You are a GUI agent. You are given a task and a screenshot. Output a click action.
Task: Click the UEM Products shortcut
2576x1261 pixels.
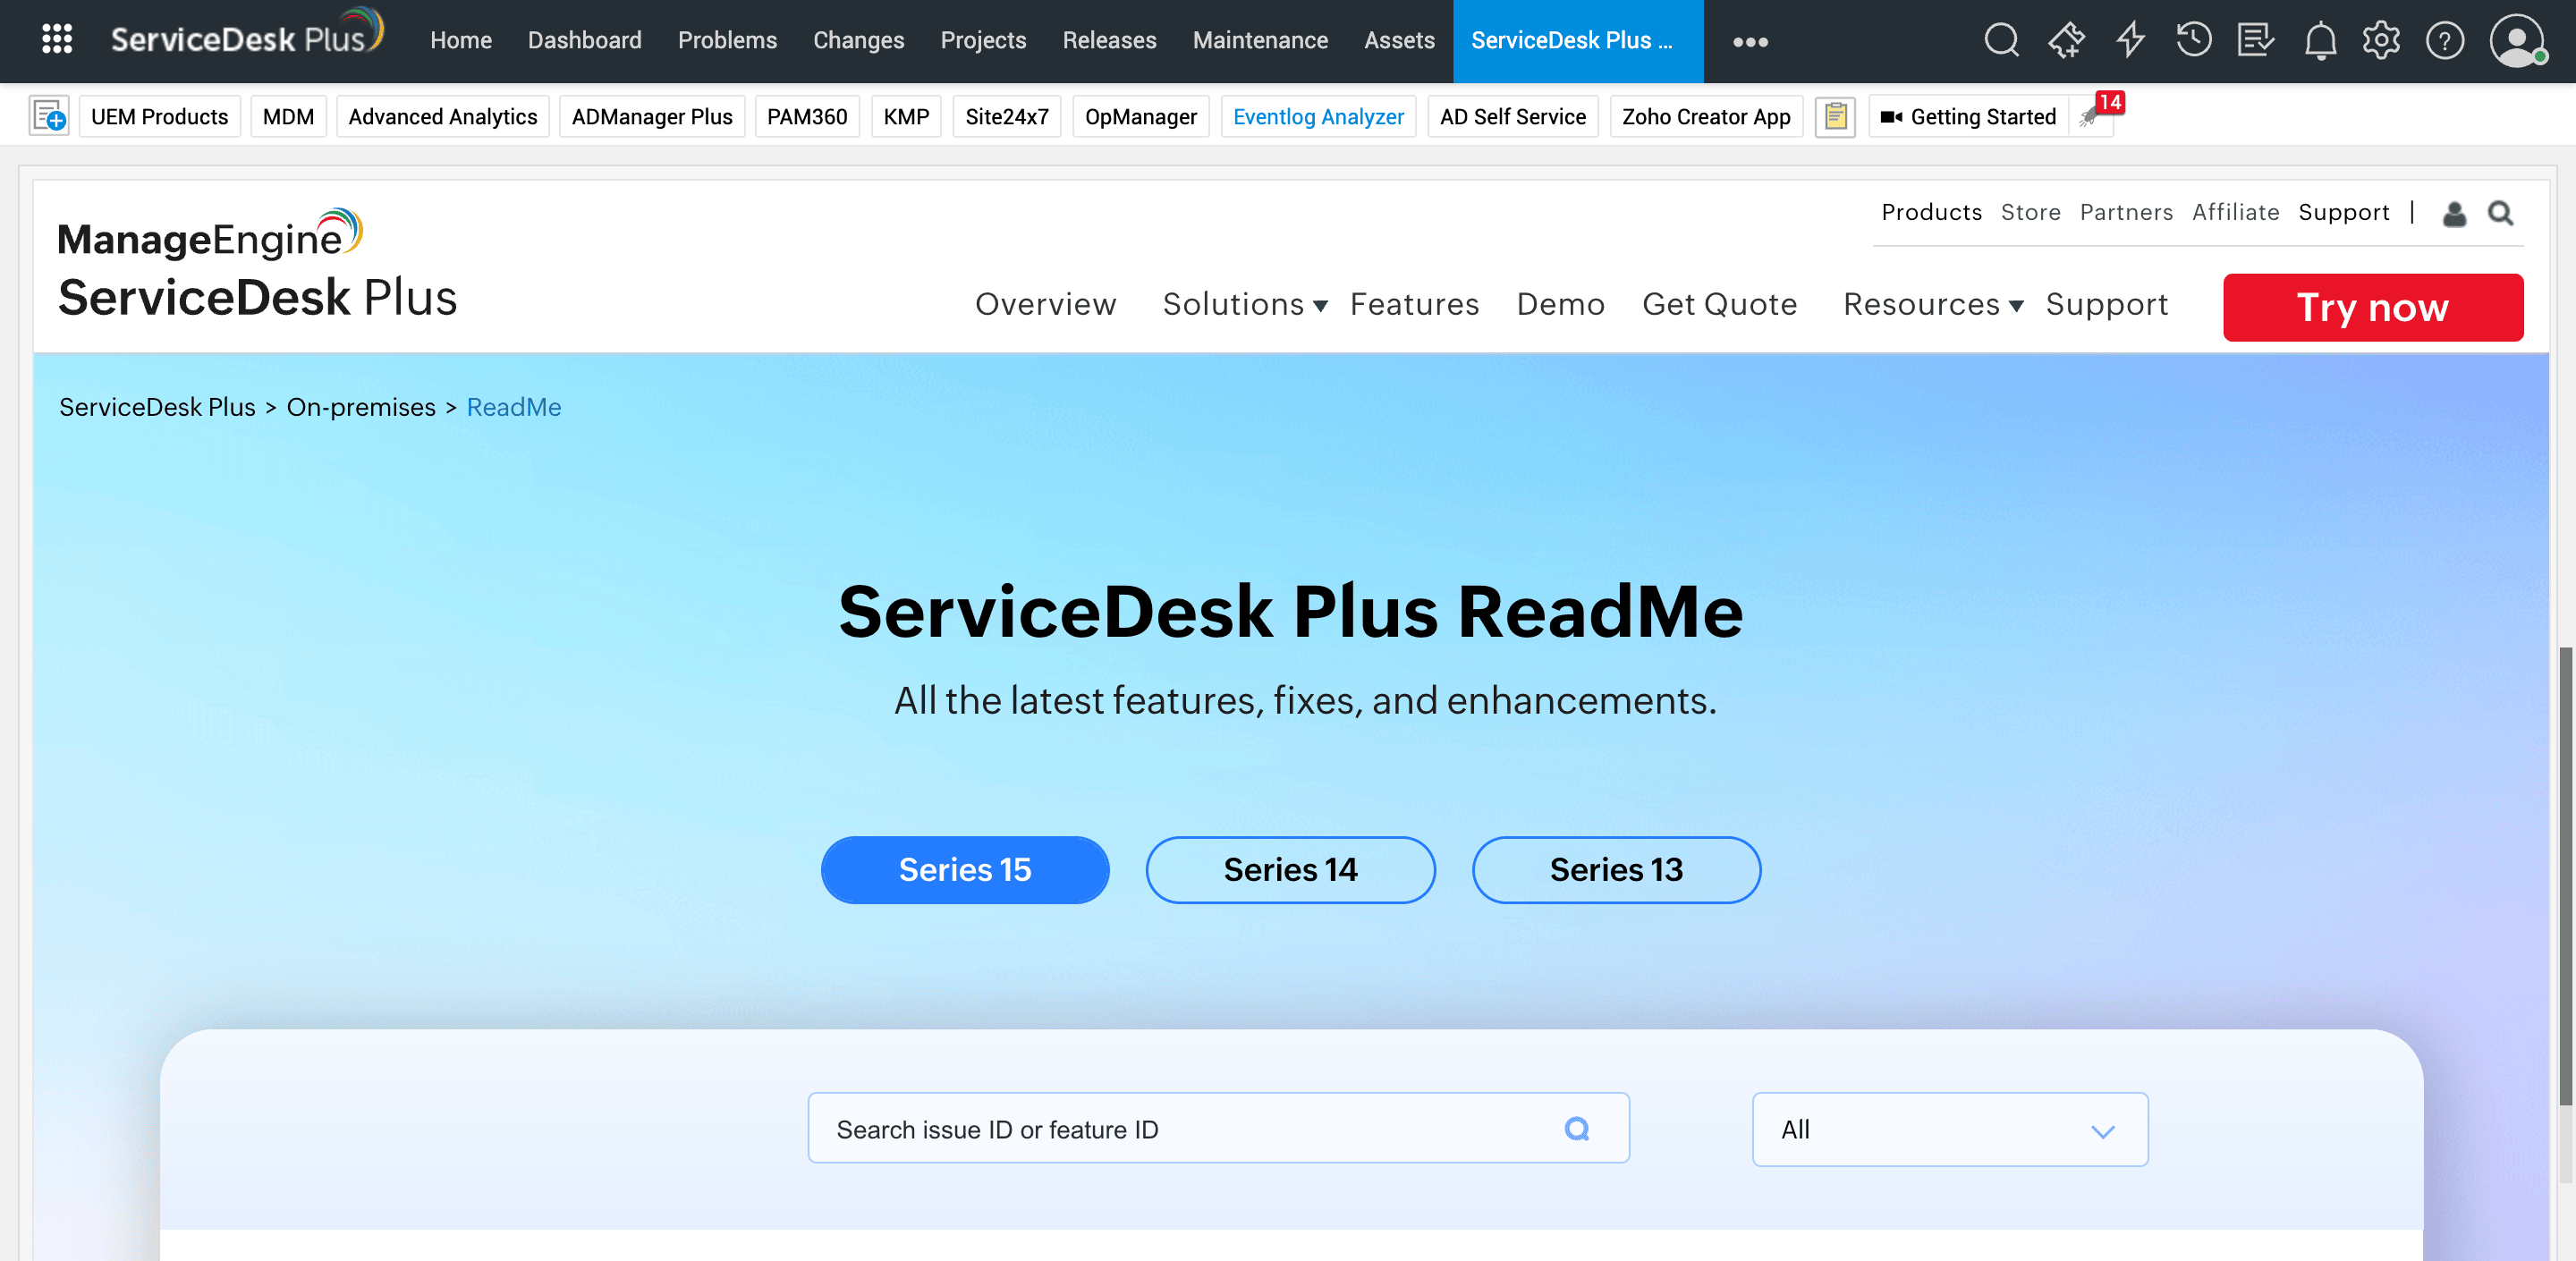click(159, 116)
